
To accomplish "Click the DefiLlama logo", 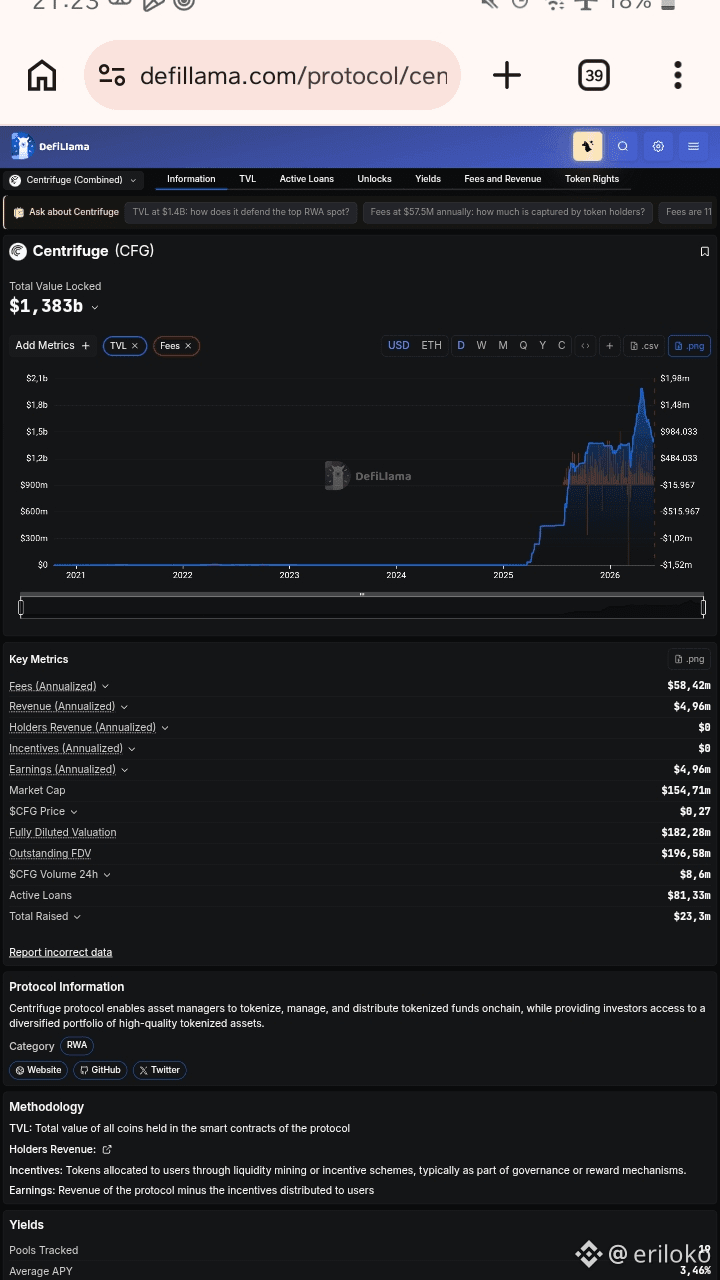I will coord(50,146).
